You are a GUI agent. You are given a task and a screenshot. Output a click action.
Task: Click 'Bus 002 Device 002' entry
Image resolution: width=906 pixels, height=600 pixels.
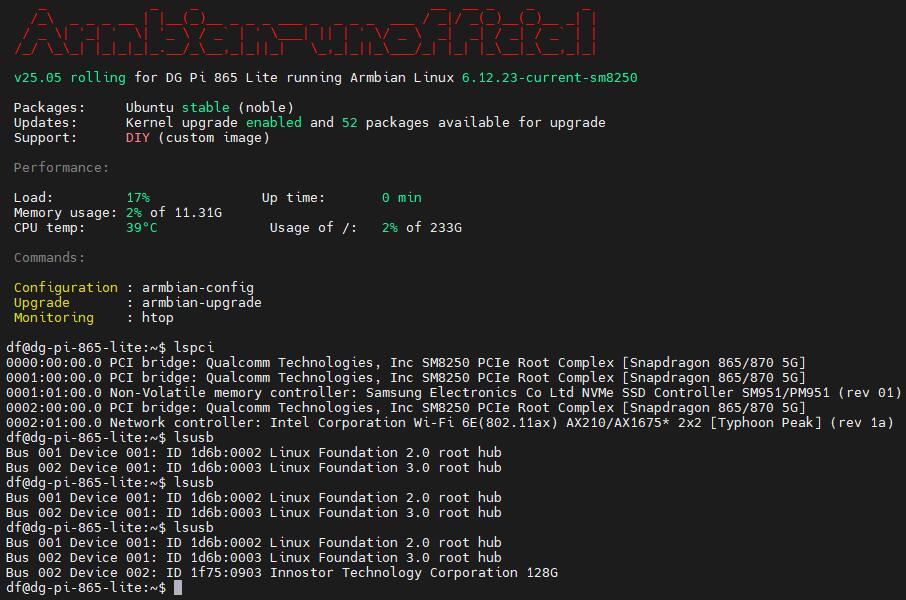click(79, 573)
